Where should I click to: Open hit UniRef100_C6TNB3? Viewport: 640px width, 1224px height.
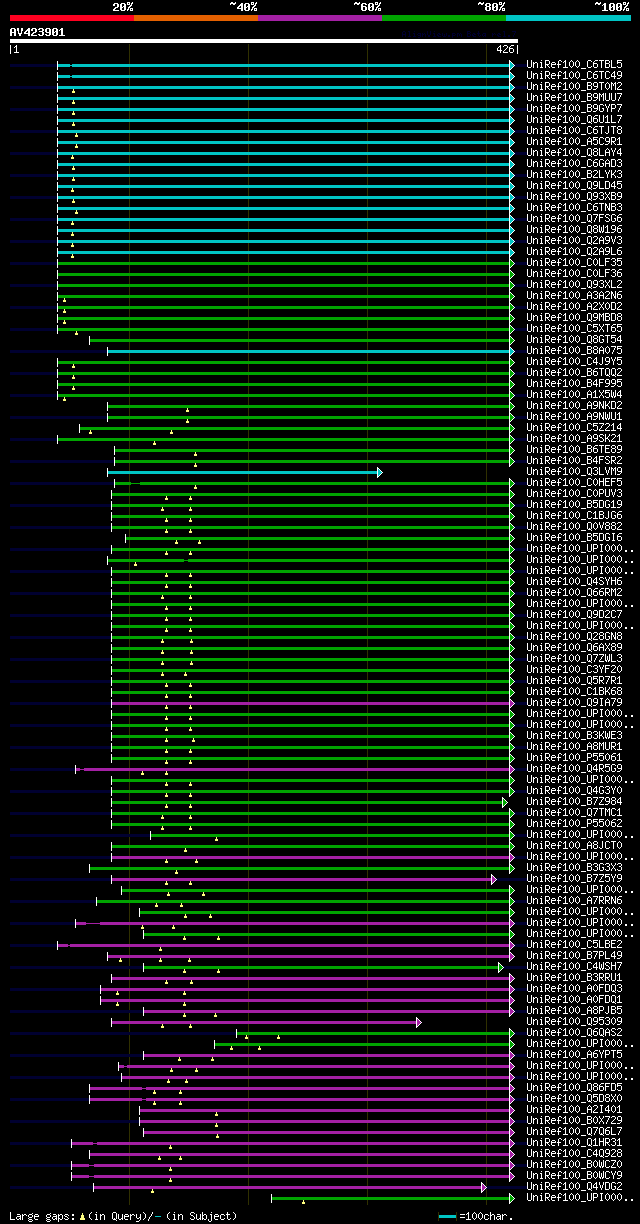tap(575, 208)
